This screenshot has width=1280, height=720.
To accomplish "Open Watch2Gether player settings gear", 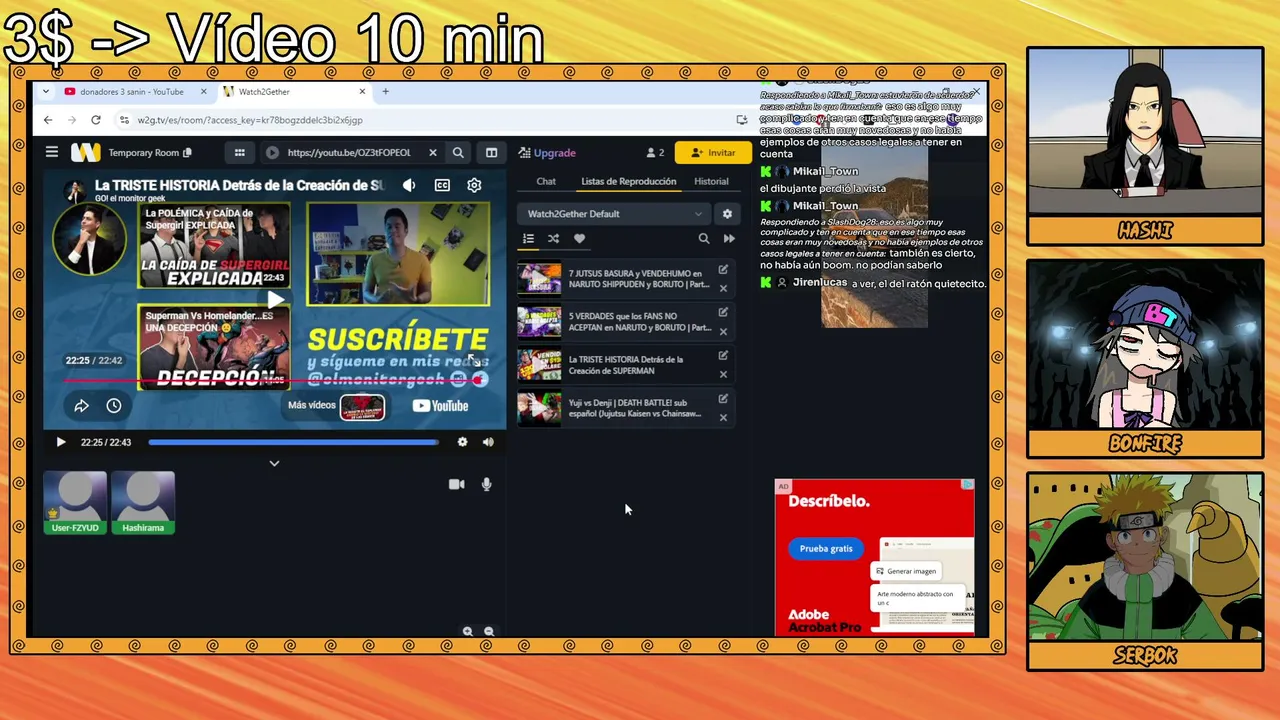I will pyautogui.click(x=462, y=442).
